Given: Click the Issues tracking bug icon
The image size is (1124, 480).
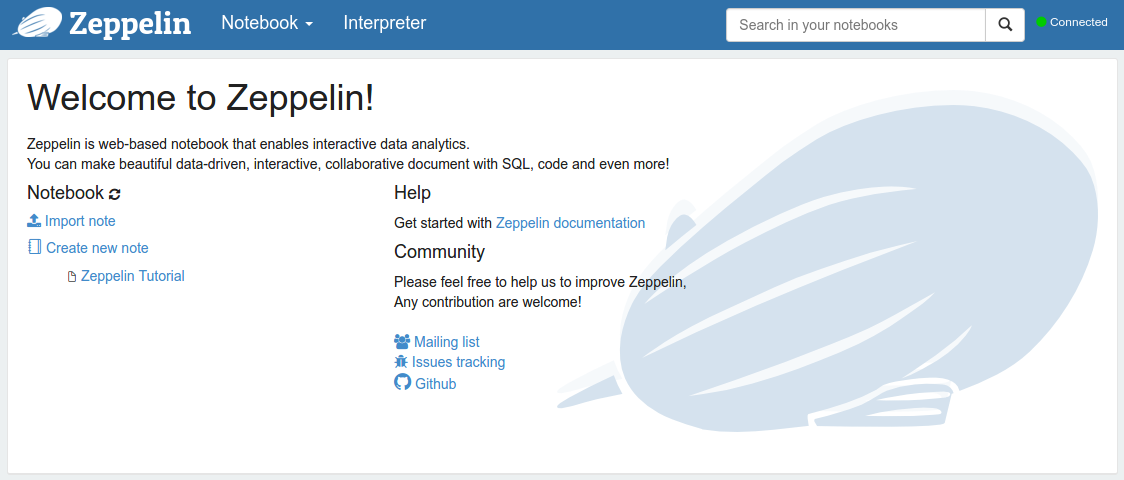Looking at the screenshot, I should pyautogui.click(x=401, y=362).
